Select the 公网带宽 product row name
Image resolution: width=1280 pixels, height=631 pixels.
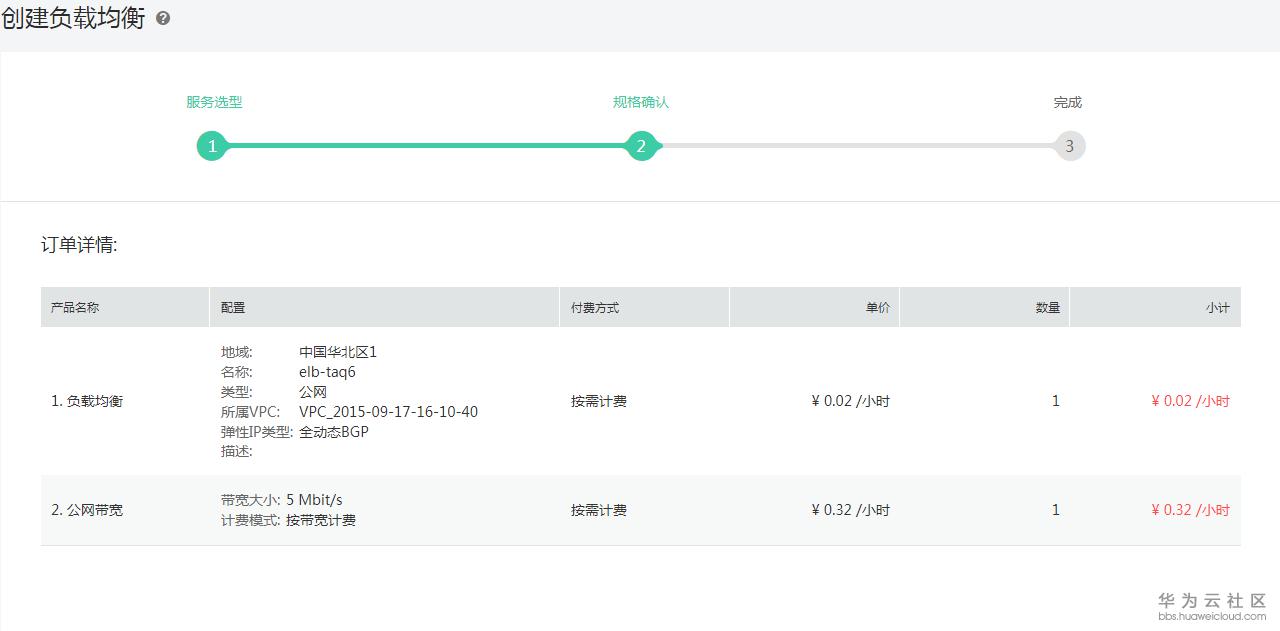(x=87, y=510)
